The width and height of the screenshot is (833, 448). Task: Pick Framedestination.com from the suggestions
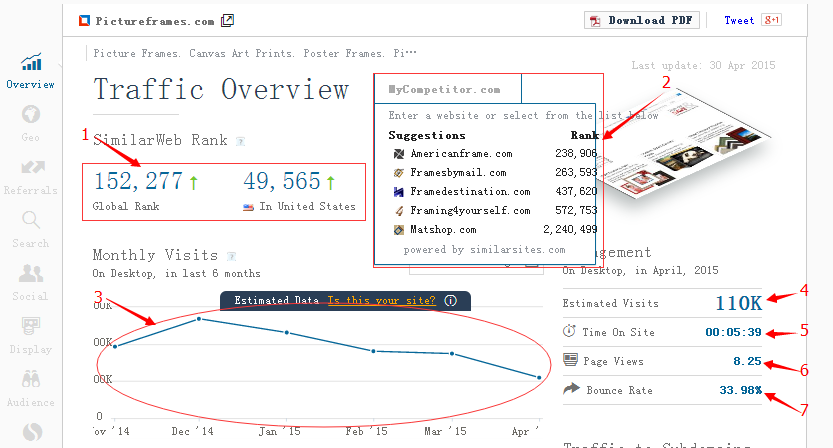(470, 192)
